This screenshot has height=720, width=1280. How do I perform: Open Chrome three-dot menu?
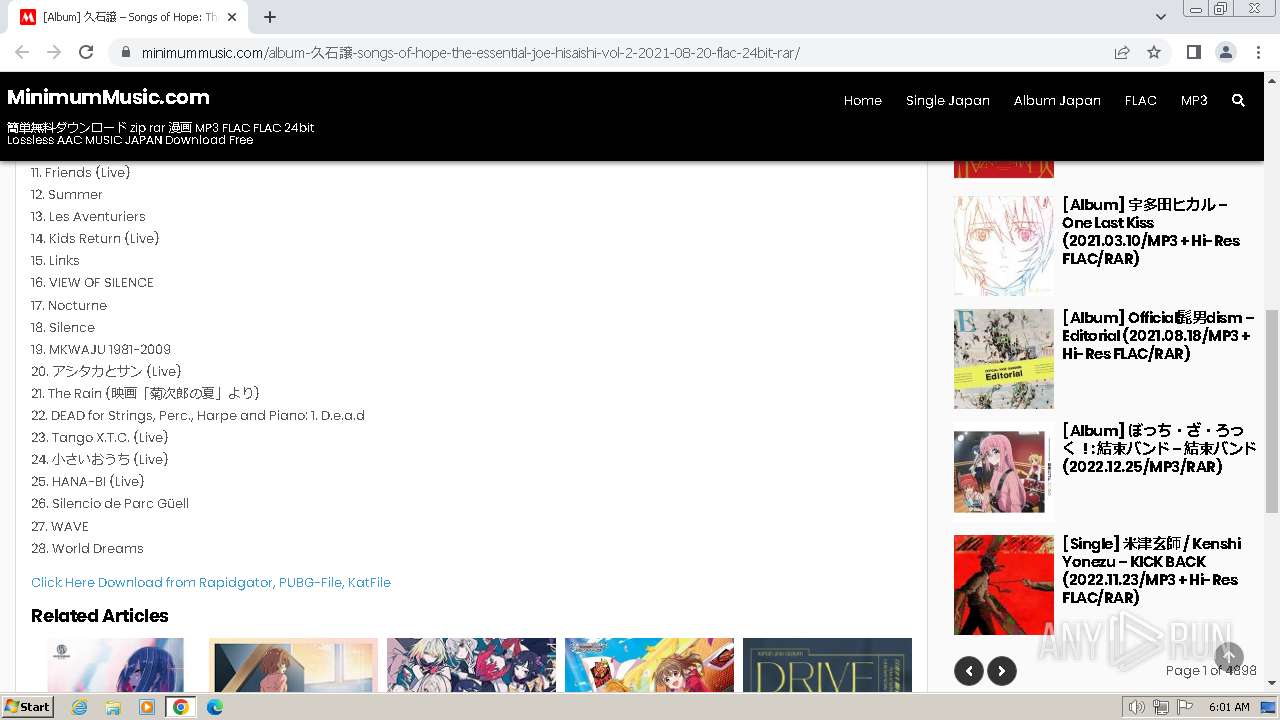click(1257, 52)
